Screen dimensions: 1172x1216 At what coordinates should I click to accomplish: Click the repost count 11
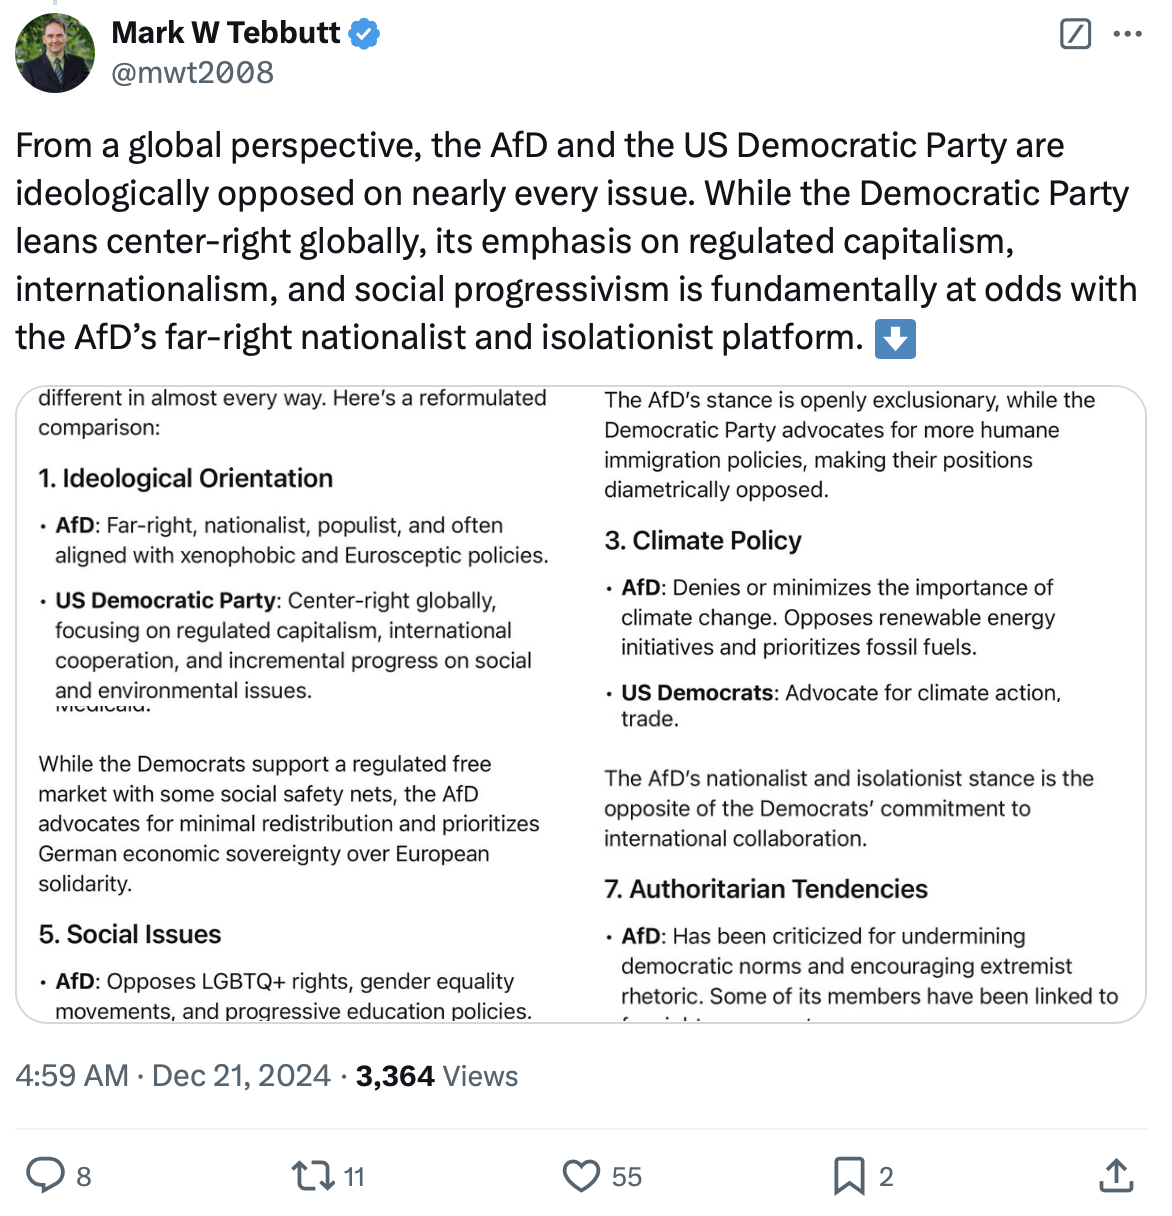[x=354, y=1177]
